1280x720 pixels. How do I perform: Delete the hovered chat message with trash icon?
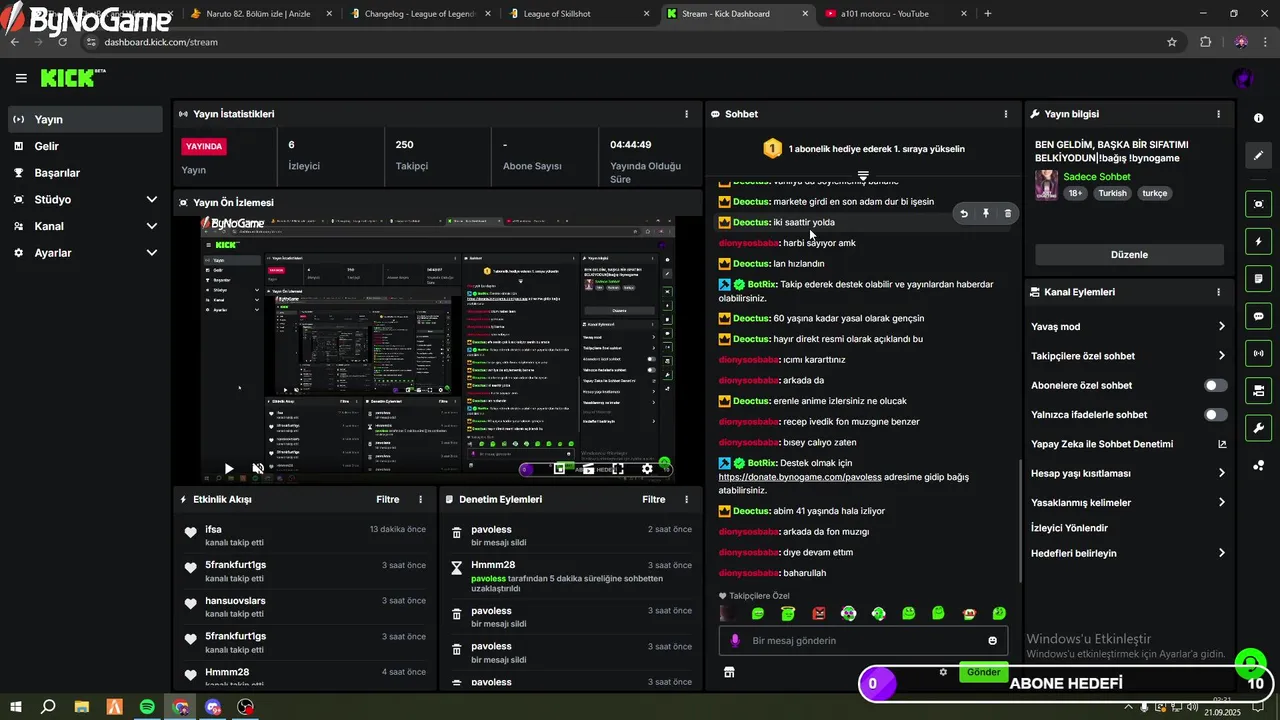1007,213
